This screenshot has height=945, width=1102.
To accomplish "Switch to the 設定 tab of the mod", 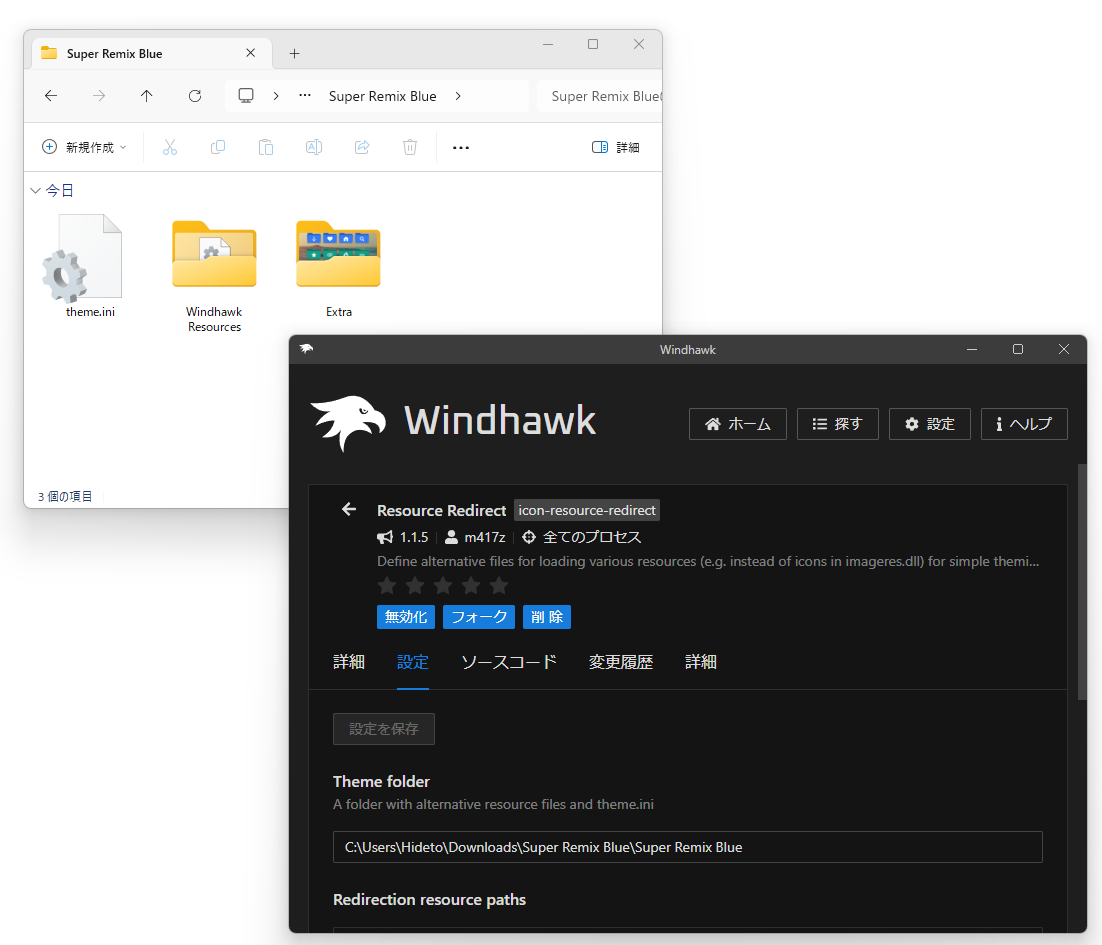I will 413,662.
